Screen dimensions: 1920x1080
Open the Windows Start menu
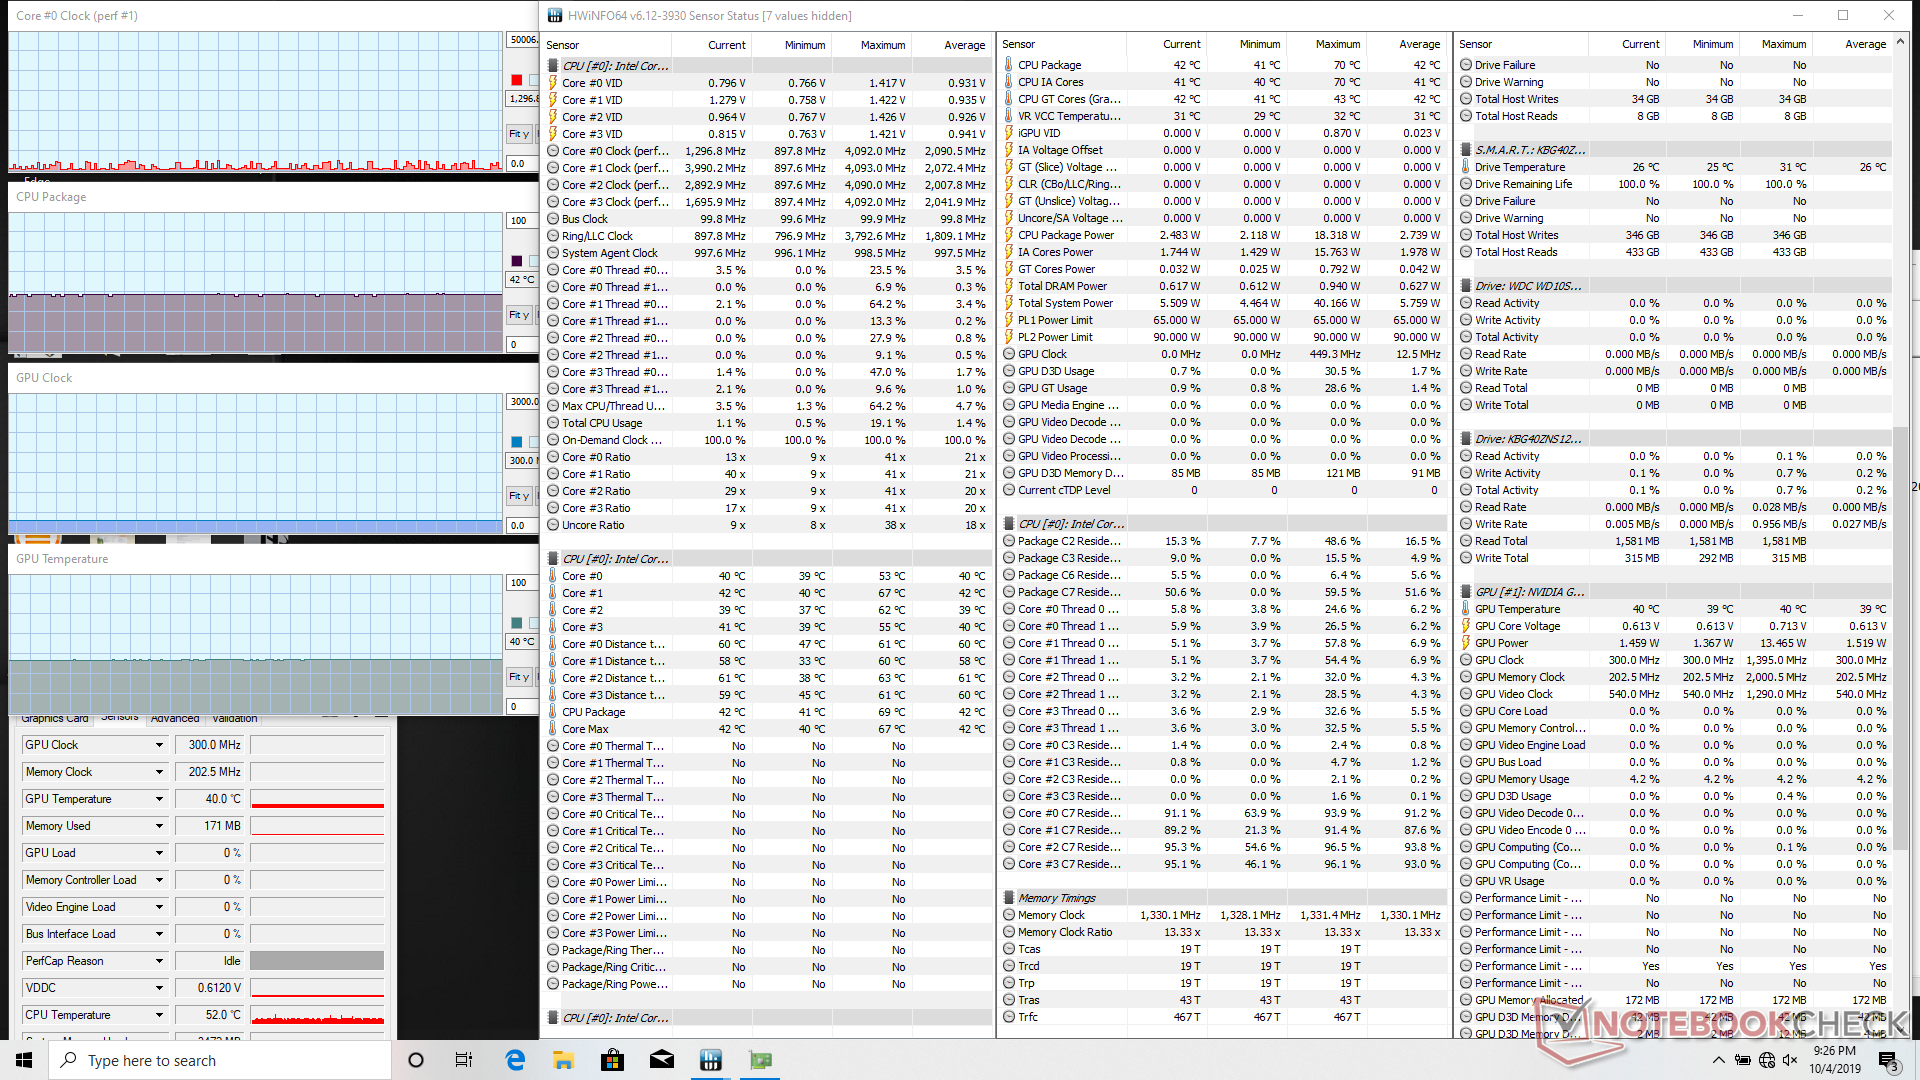[24, 1060]
